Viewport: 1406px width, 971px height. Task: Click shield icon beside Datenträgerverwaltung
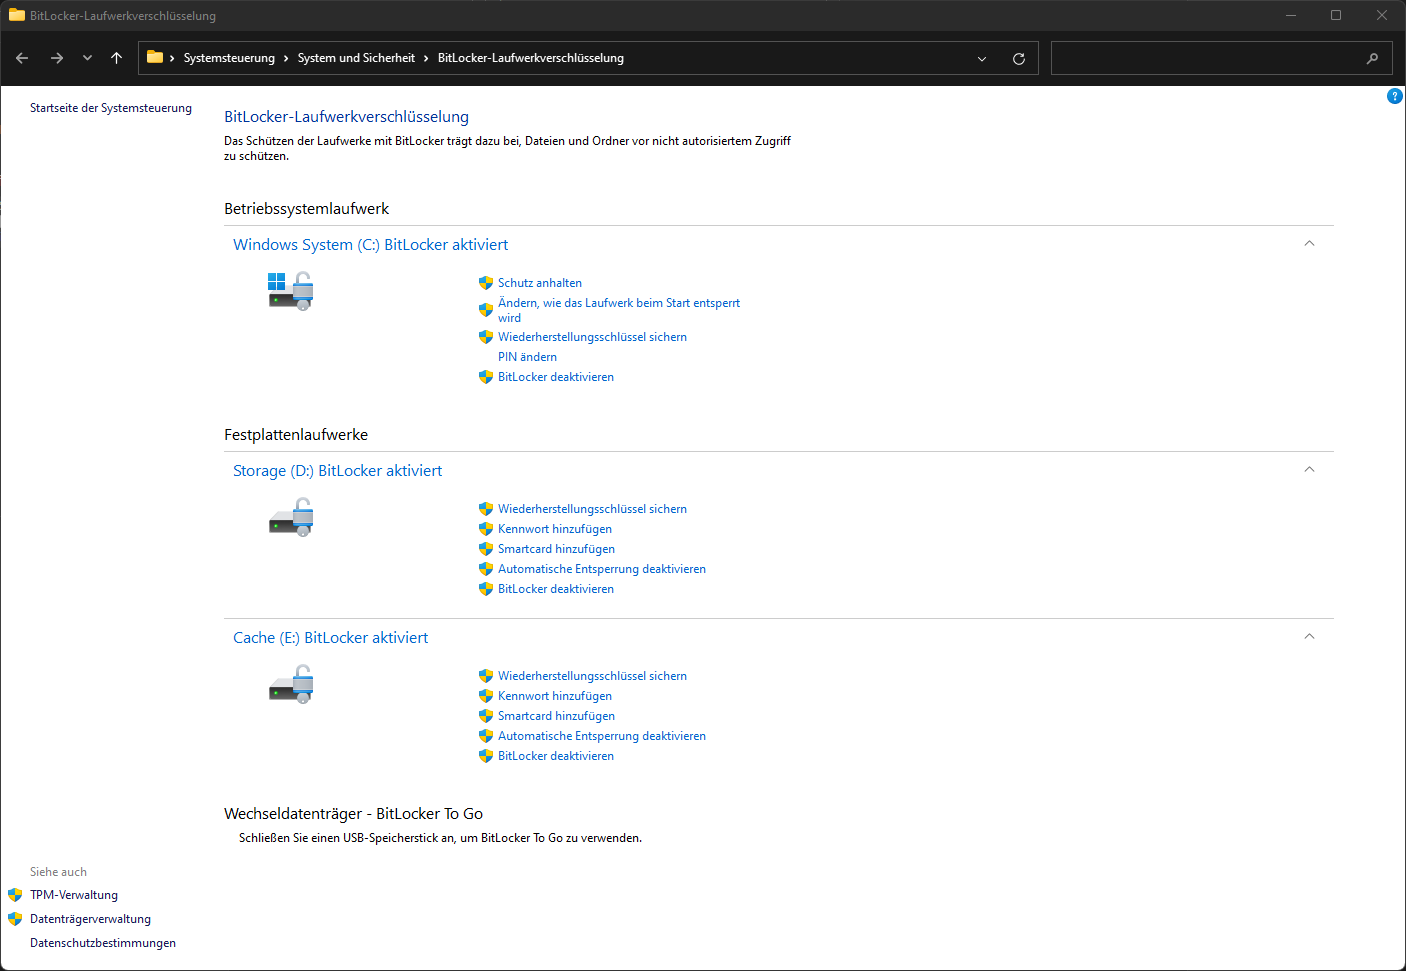point(15,919)
